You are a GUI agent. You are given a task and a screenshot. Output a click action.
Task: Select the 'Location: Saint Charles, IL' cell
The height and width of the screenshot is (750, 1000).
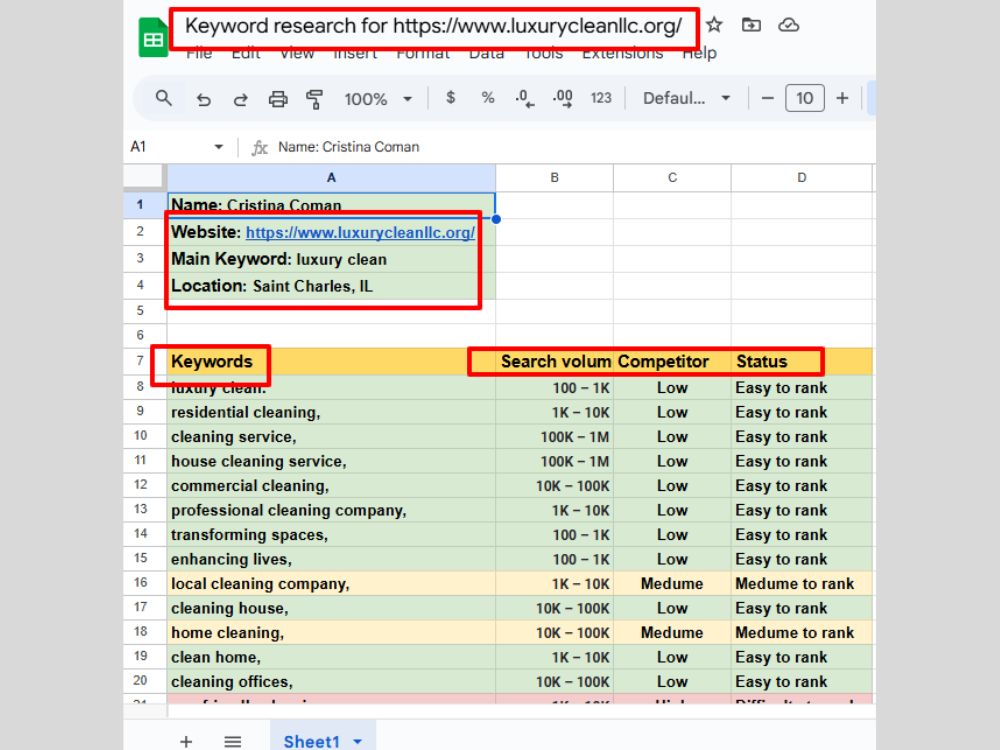click(x=331, y=286)
